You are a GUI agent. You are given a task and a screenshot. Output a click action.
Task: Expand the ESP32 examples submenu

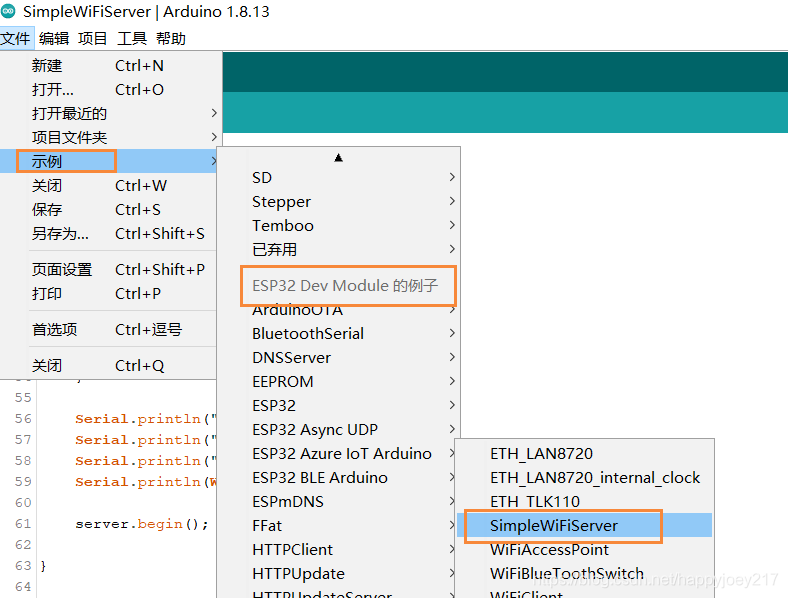(339, 406)
